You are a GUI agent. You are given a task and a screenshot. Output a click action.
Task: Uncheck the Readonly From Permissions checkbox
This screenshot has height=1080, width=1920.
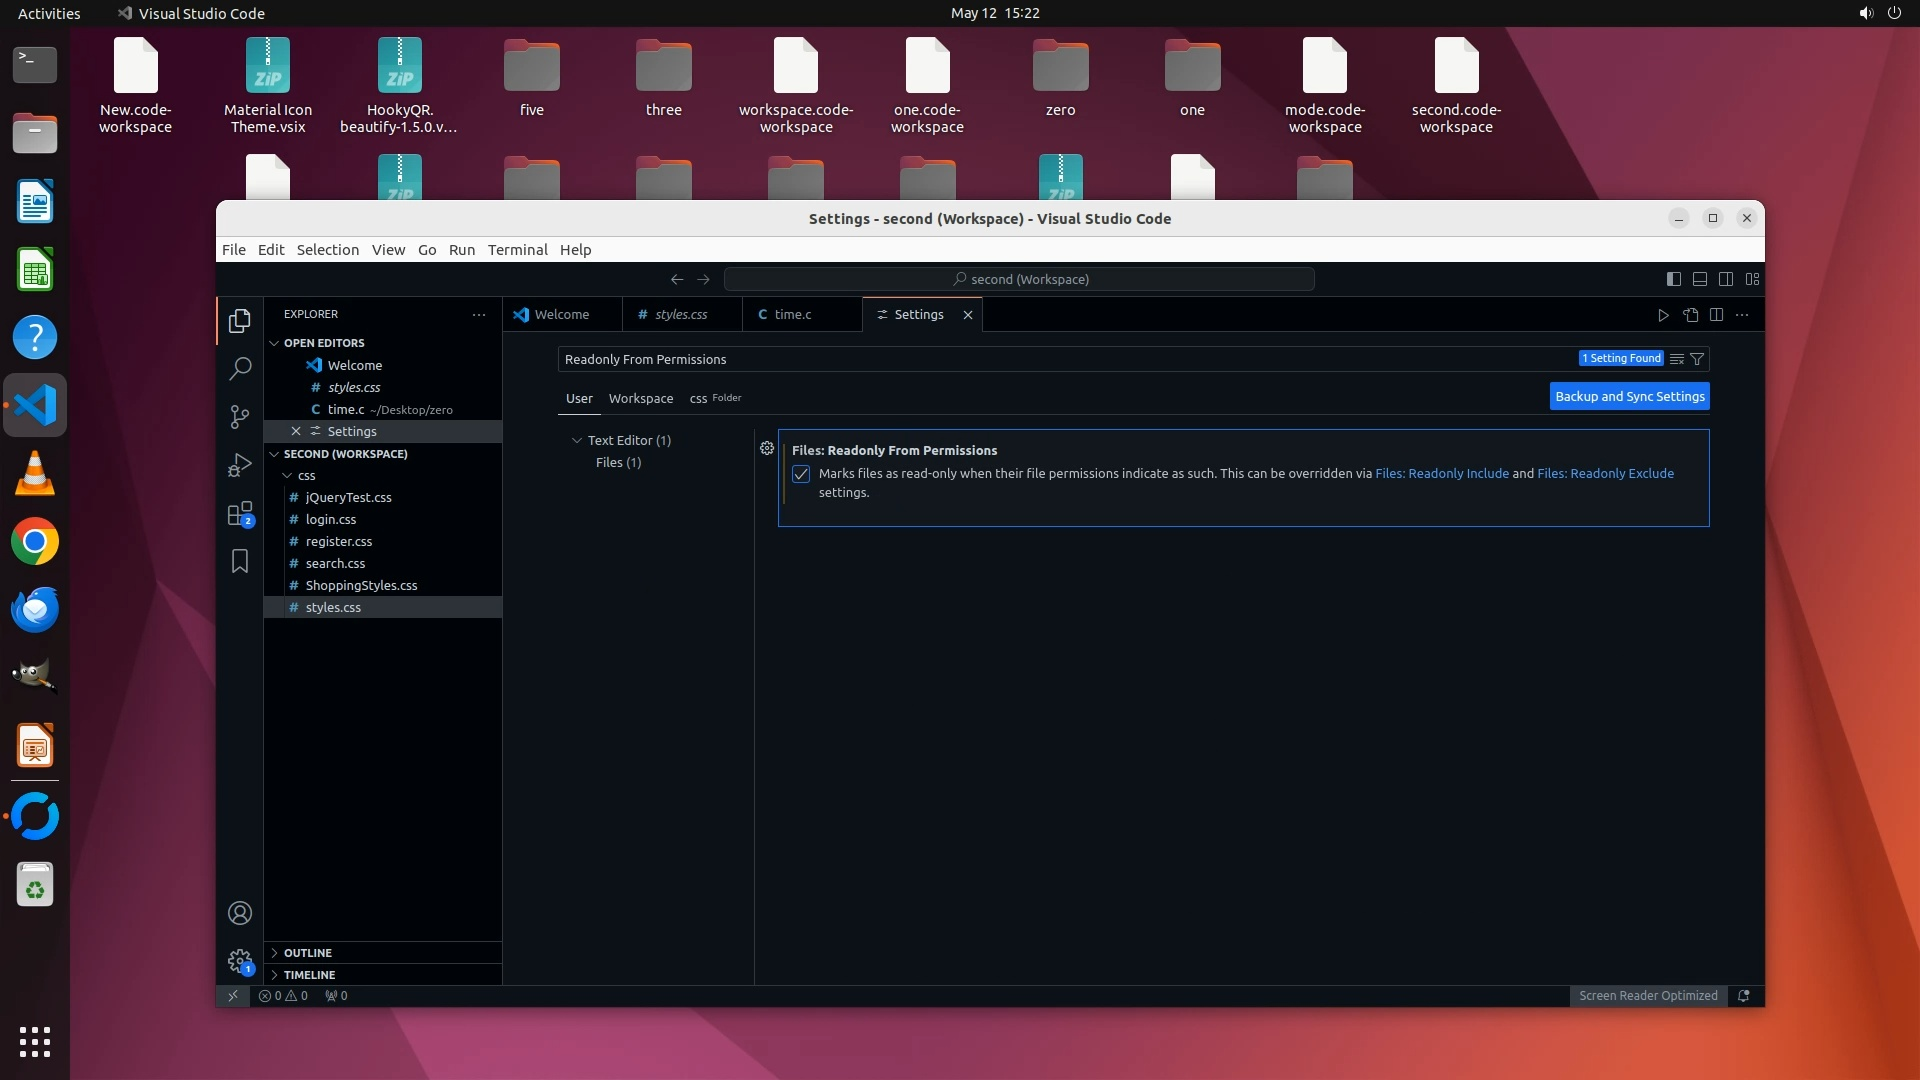[x=801, y=474]
